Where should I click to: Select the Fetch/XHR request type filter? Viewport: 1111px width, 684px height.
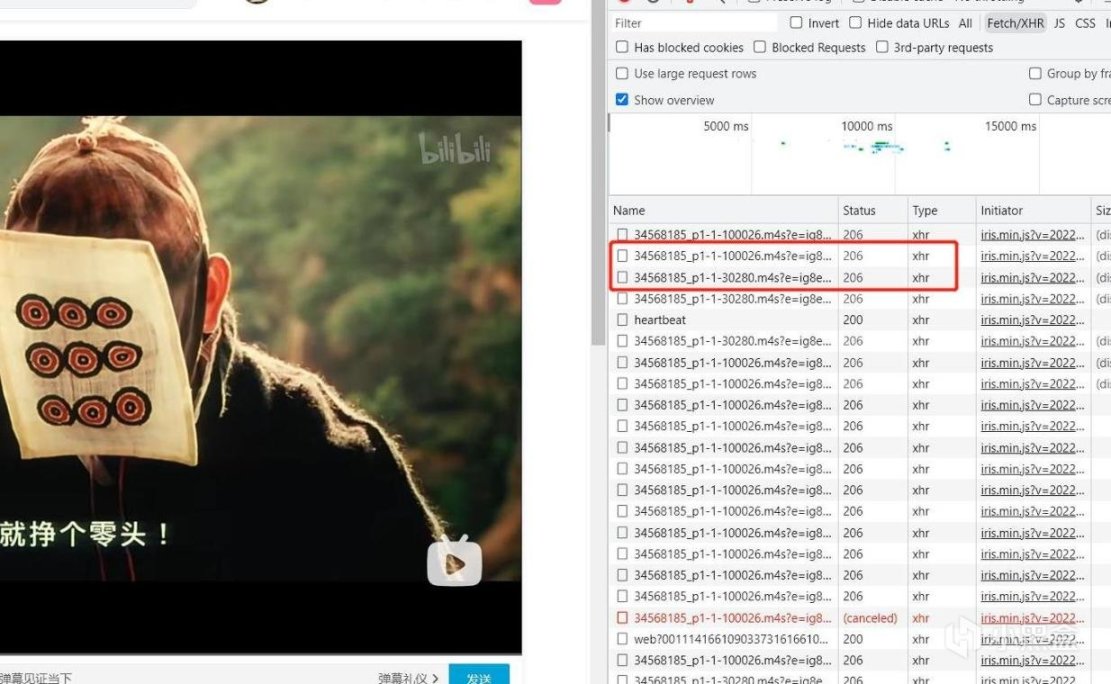click(1015, 23)
